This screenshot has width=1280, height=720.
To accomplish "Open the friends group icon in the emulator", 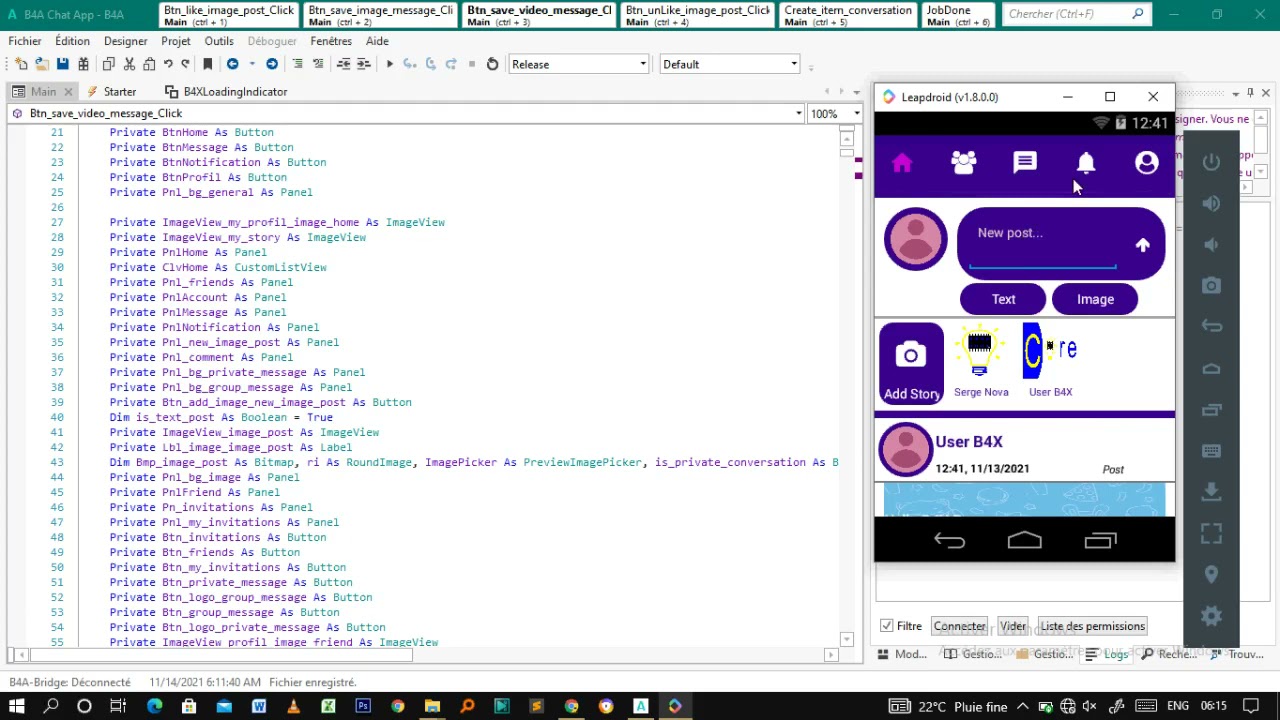I will pos(964,163).
